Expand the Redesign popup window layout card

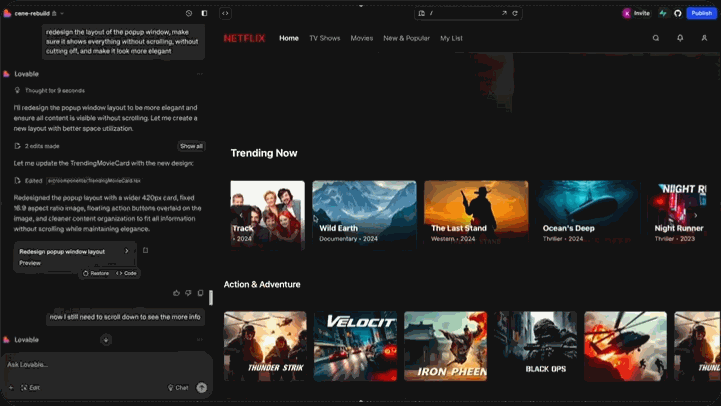(x=74, y=257)
